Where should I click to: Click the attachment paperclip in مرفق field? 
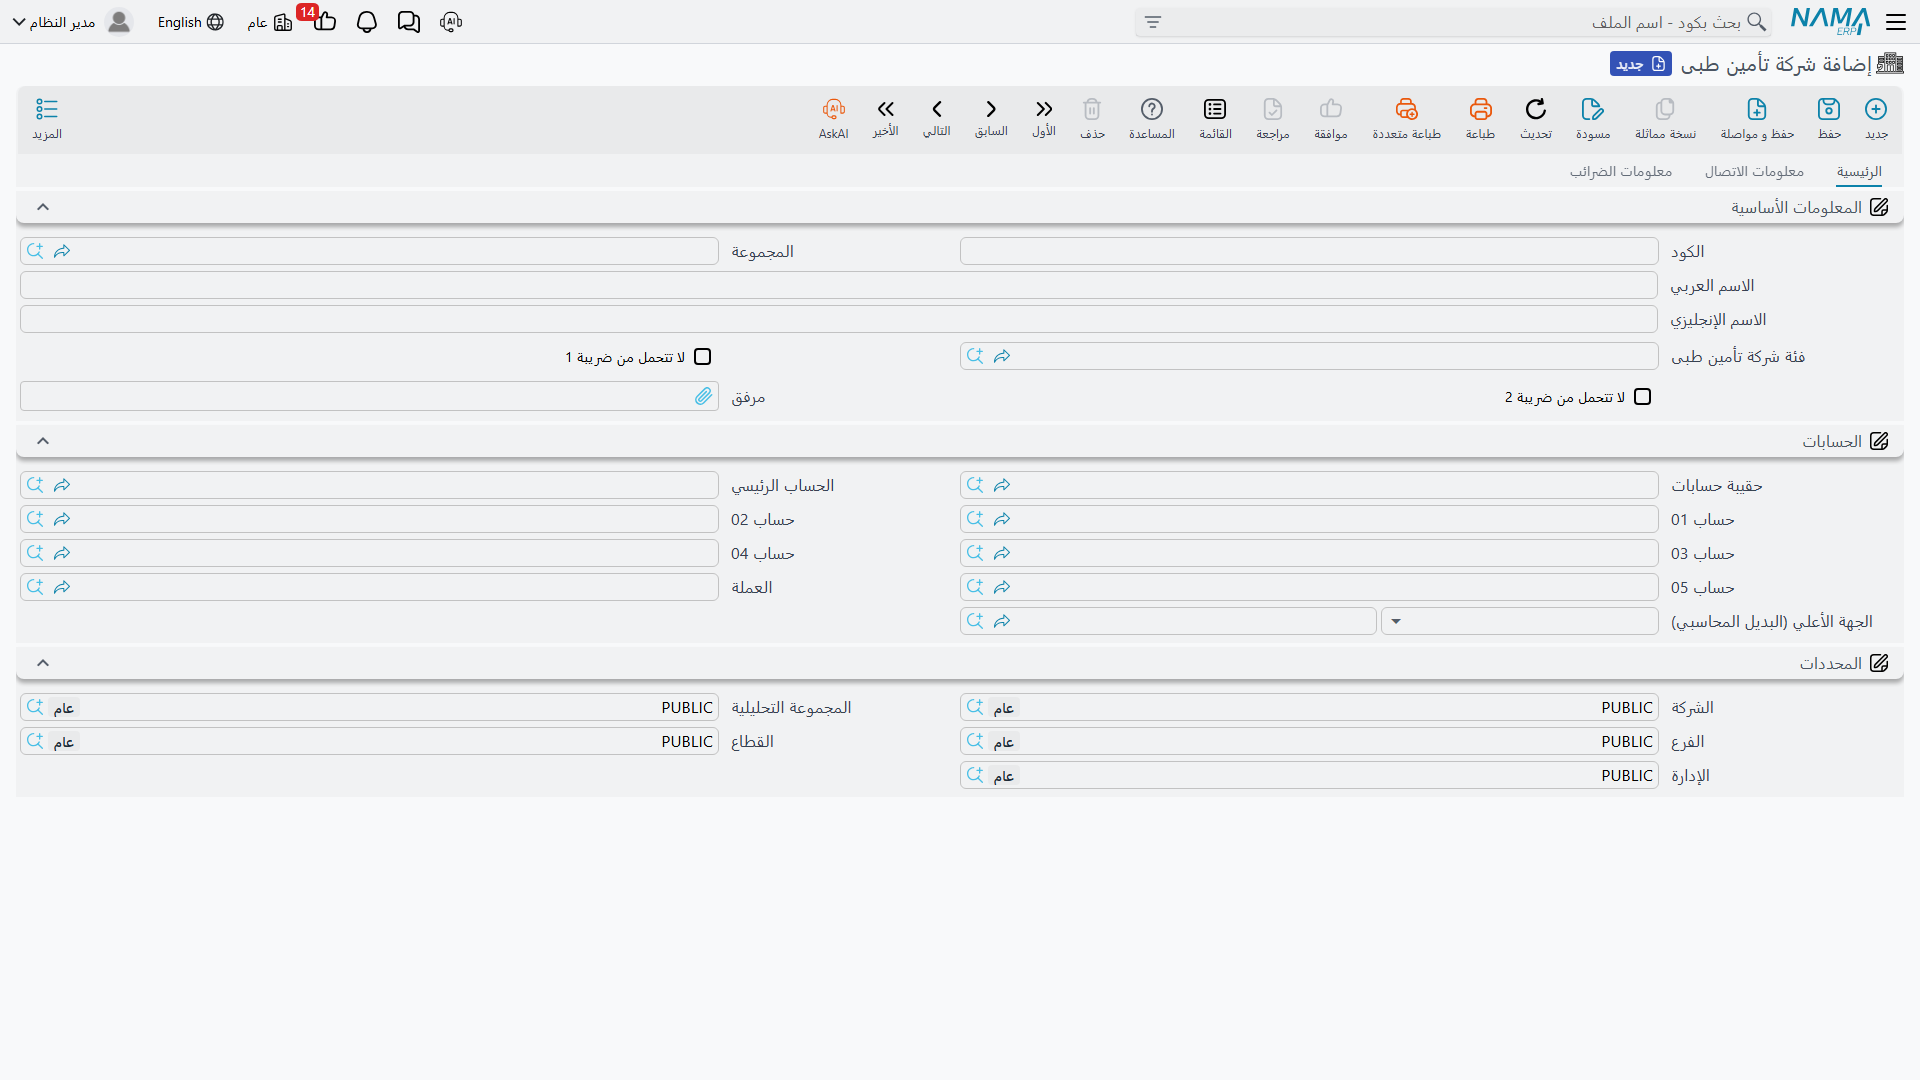point(704,396)
